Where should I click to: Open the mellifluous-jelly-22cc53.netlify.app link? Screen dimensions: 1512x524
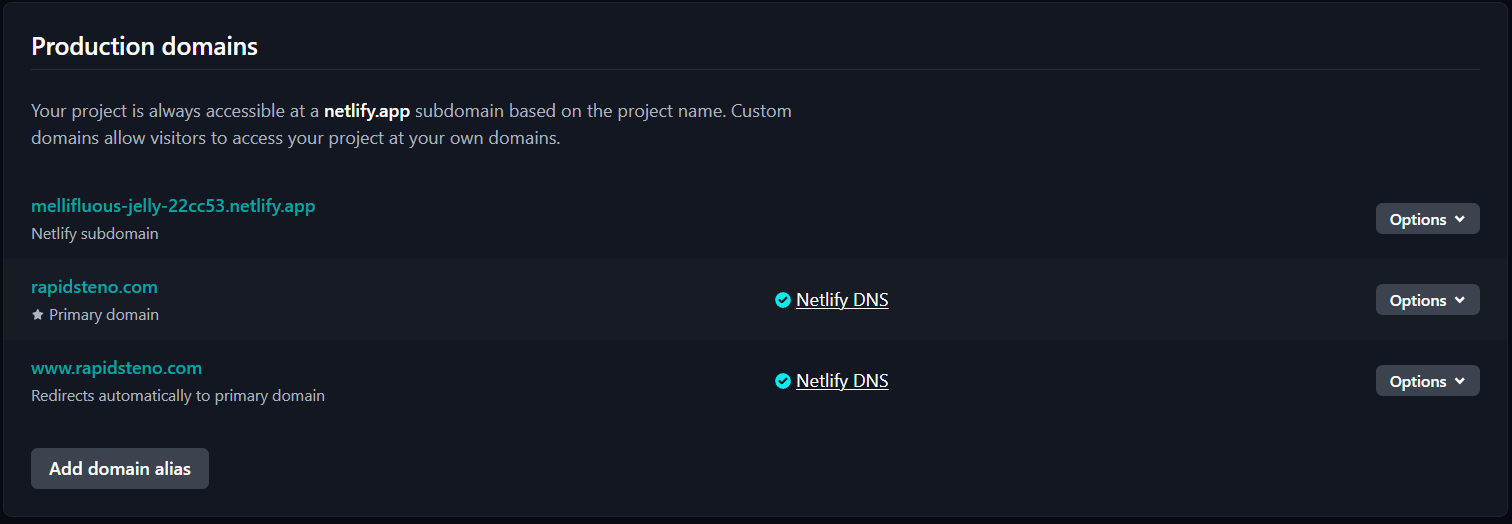tap(173, 206)
